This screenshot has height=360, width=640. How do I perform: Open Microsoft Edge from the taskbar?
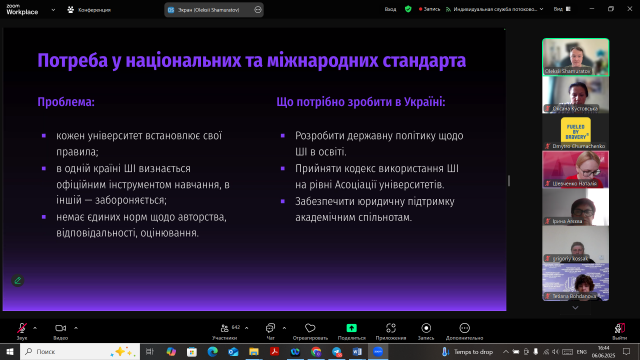[212, 351]
